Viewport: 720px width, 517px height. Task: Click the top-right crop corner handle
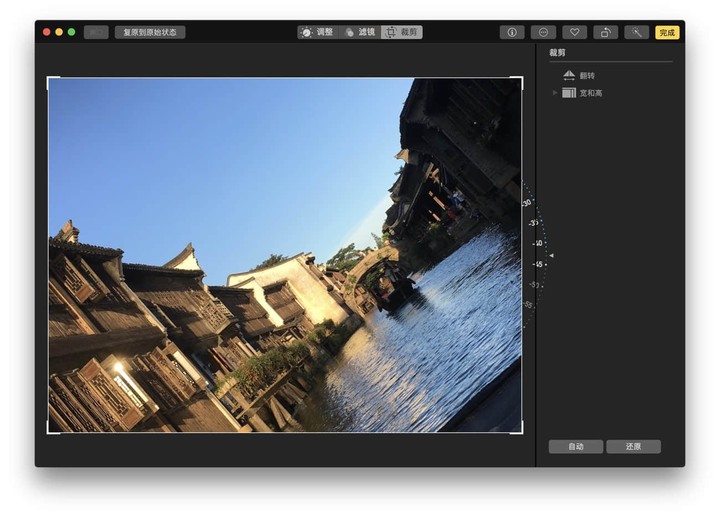pos(520,79)
